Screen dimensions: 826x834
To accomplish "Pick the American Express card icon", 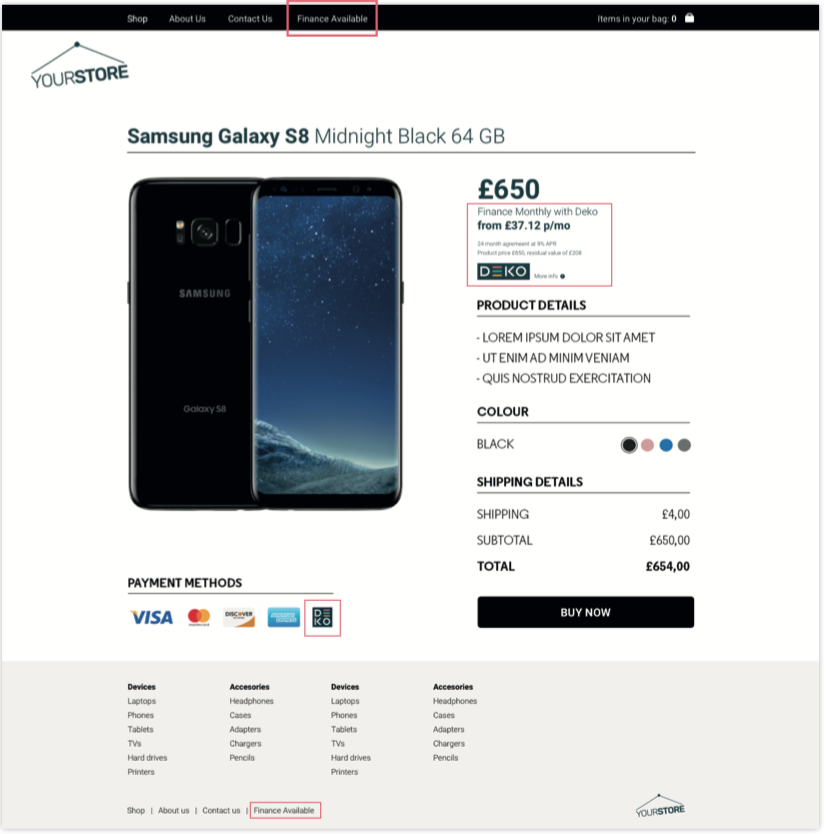I will [283, 617].
